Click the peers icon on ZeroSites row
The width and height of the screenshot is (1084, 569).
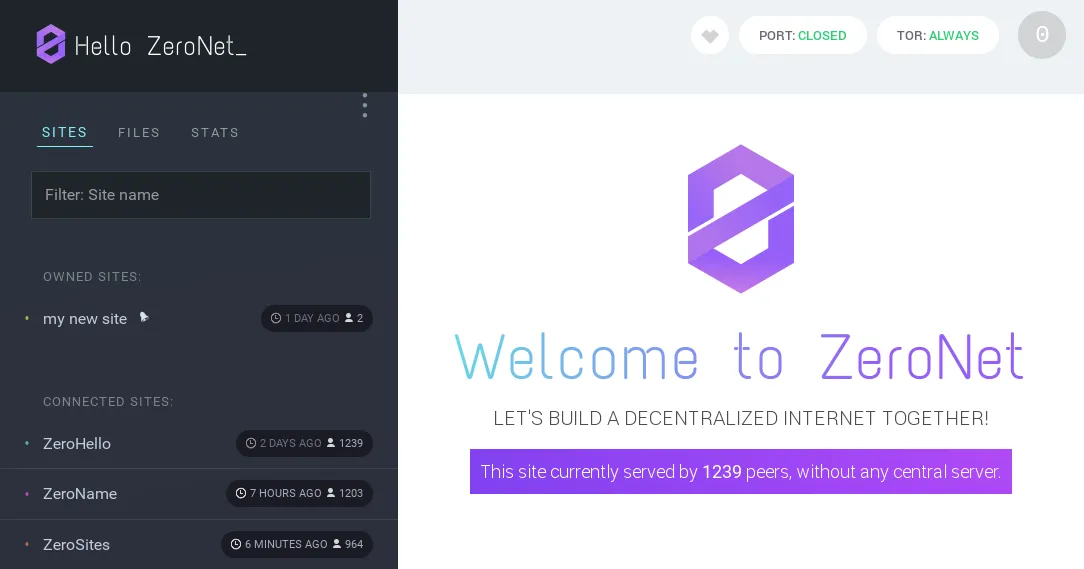pos(337,544)
